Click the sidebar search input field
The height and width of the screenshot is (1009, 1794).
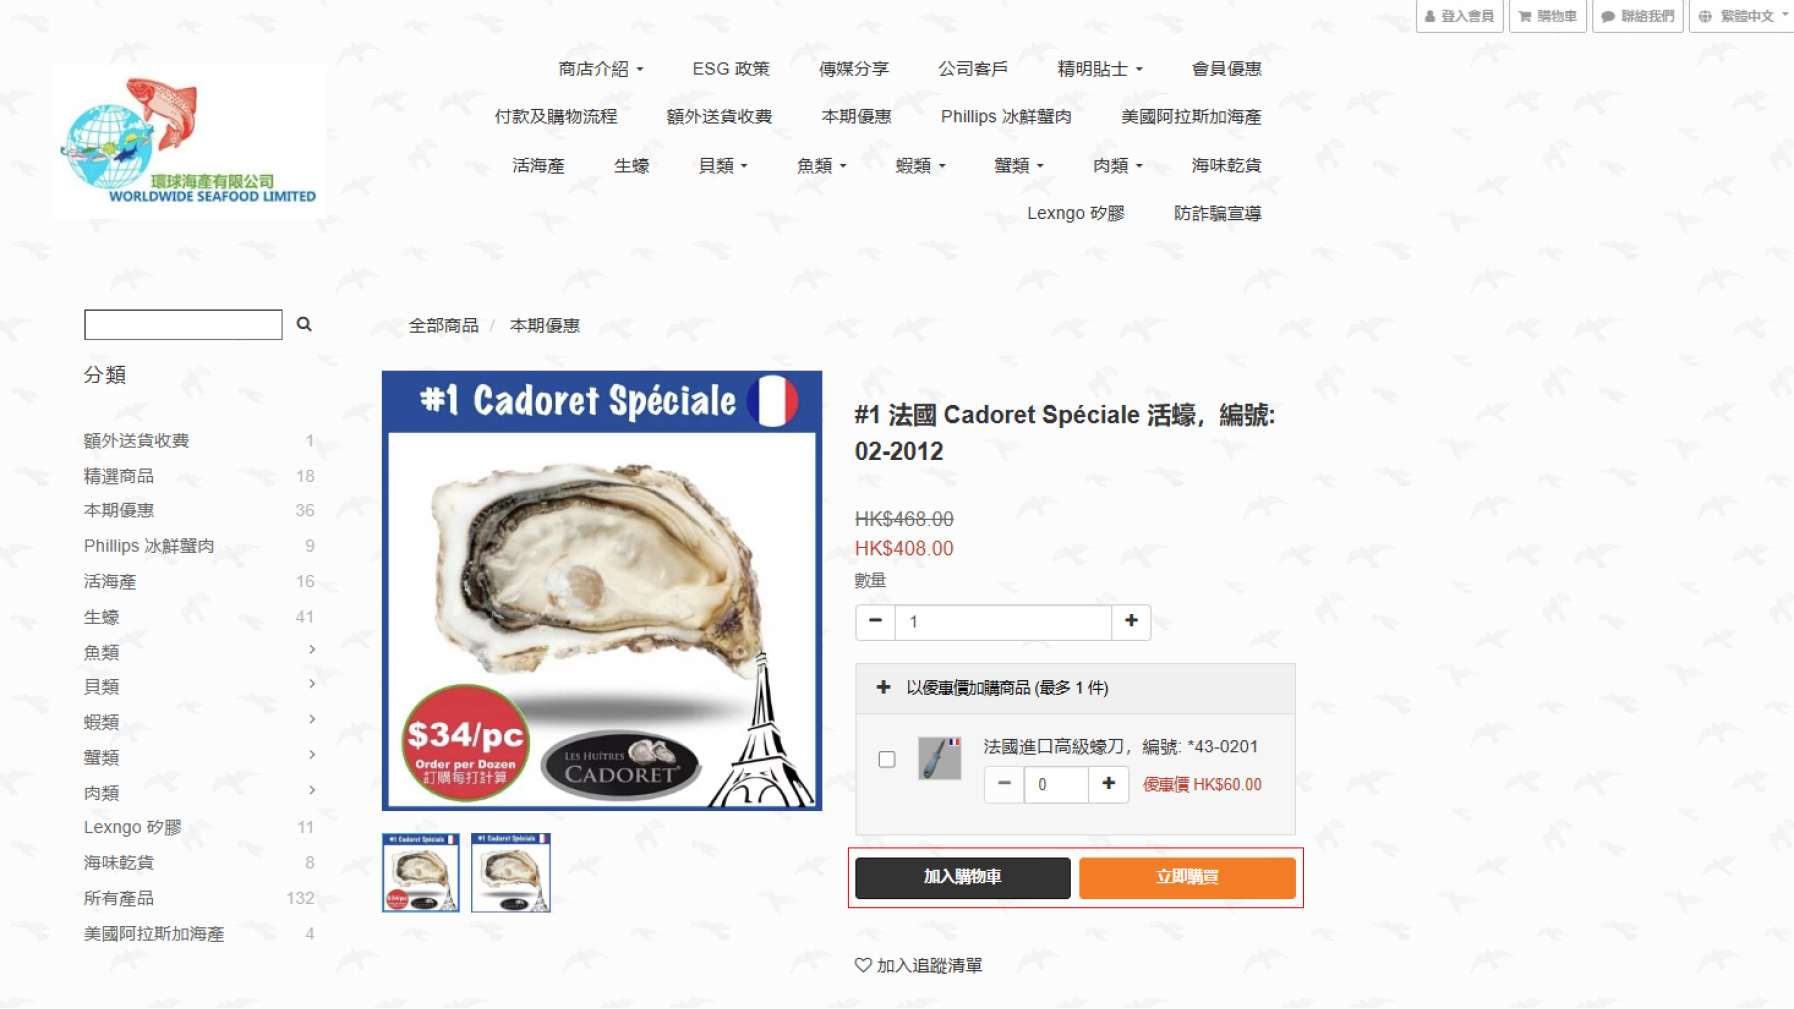[183, 324]
